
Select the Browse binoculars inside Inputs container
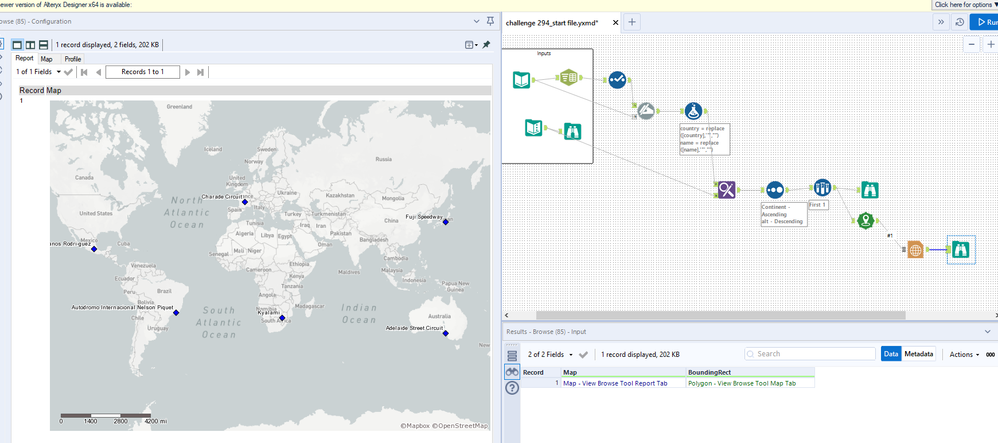coord(572,132)
